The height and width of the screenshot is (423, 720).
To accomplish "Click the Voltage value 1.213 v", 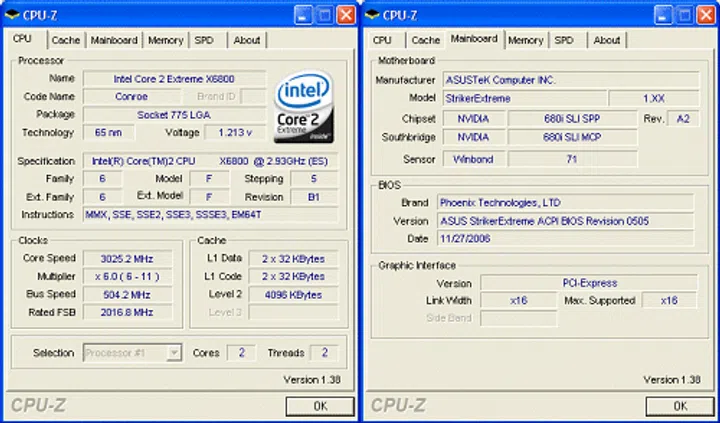I will (x=235, y=133).
